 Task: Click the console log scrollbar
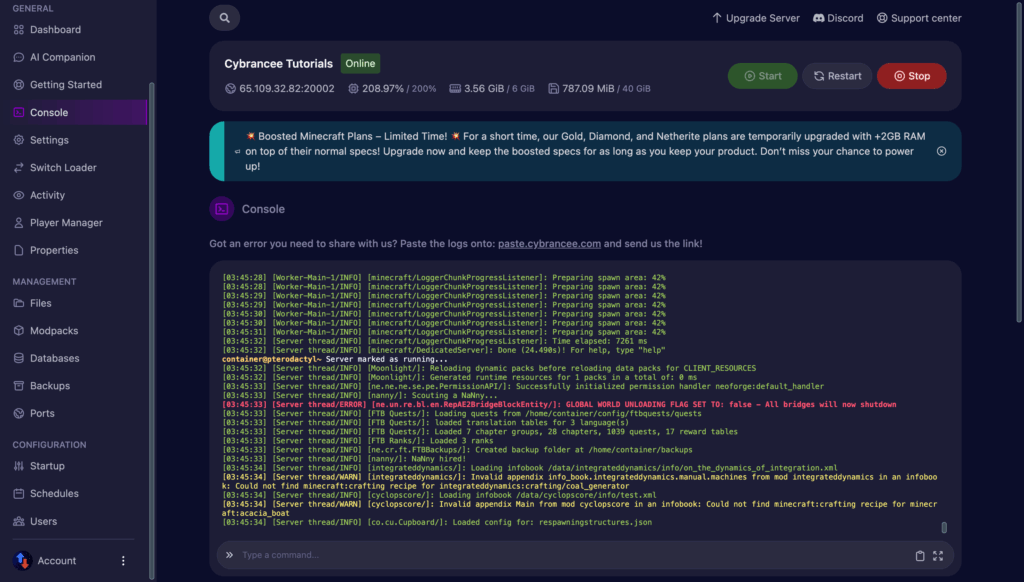944,527
